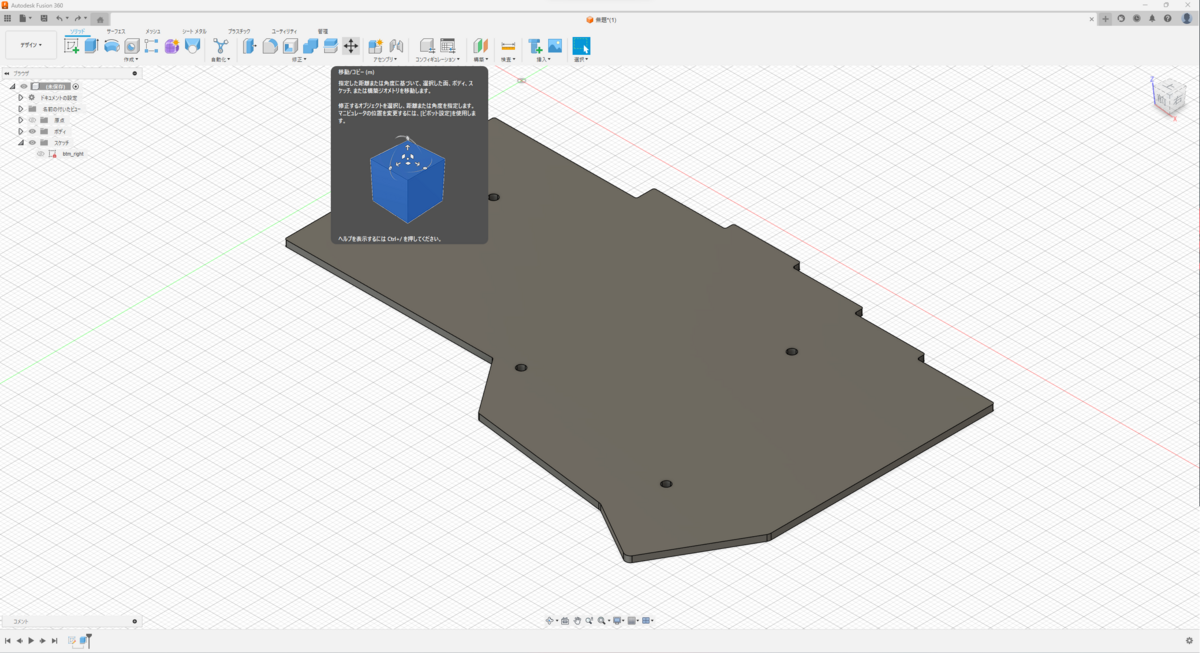Image resolution: width=1200 pixels, height=653 pixels.
Task: Switch to the サーフェス tab
Action: pos(116,32)
